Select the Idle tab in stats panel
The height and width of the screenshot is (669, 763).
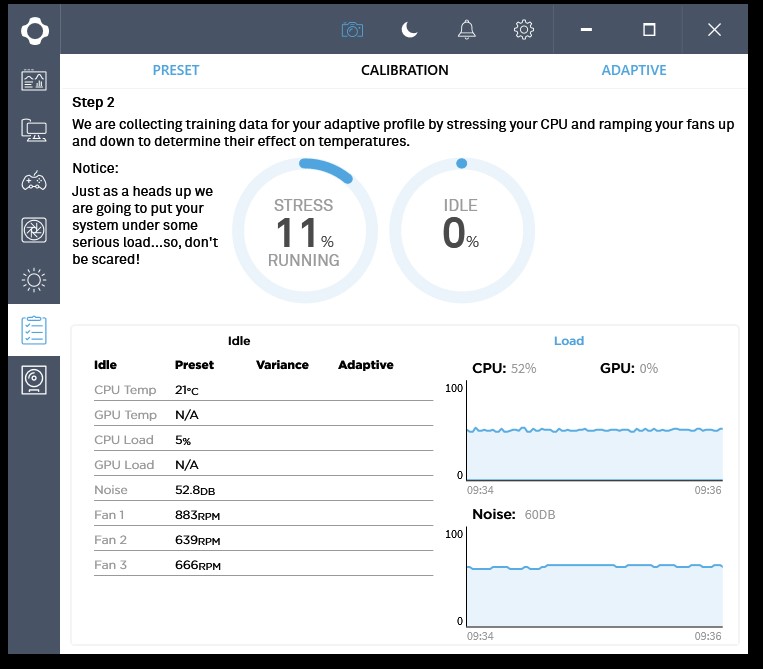239,341
